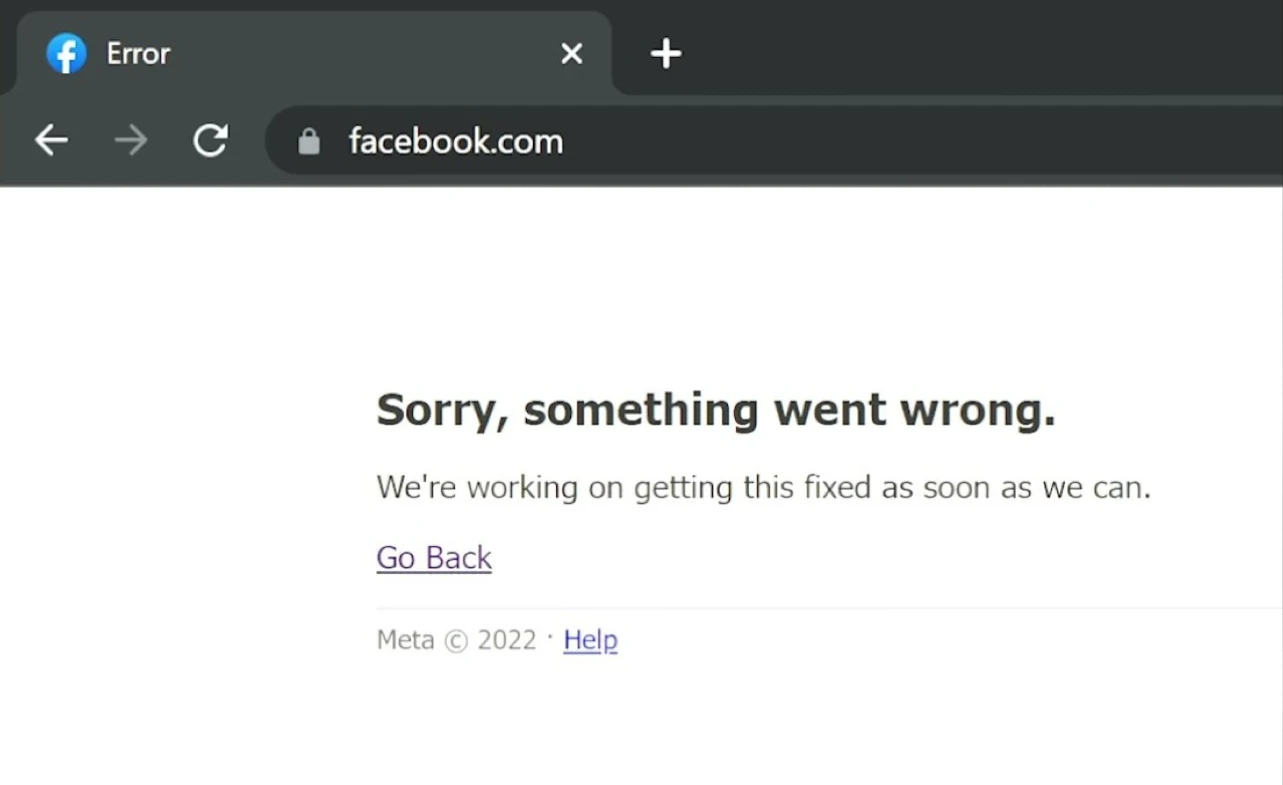Screen dimensions: 1283x785
Task: Reload the facebook.com page
Action: pyautogui.click(x=210, y=141)
